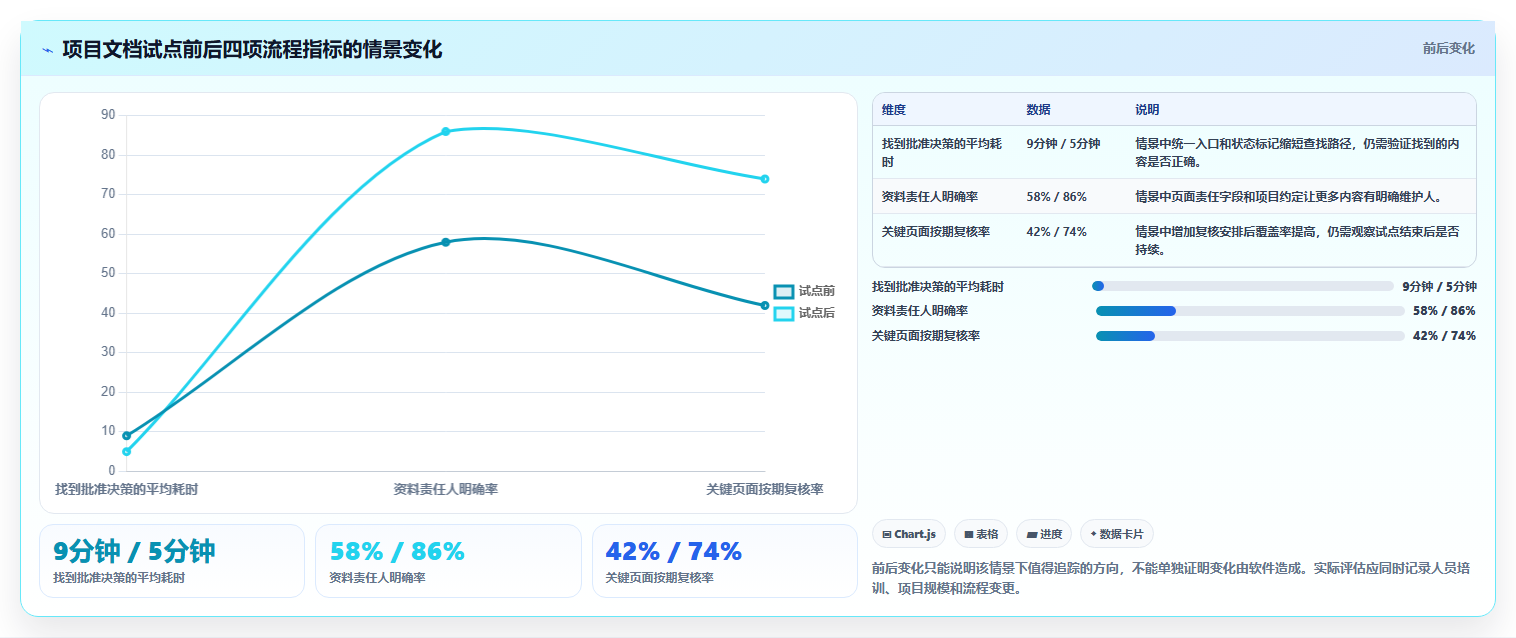Viewport: 1516px width, 638px height.
Task: Click the 9分钟 / 5分钟 progress value
Action: pyautogui.click(x=1439, y=286)
